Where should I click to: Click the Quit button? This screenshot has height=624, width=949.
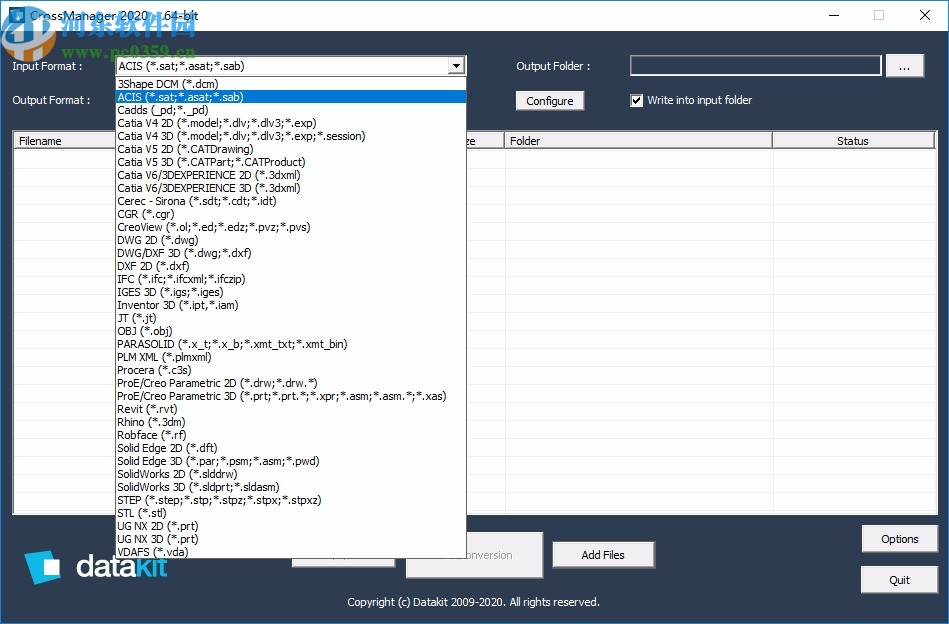coord(899,579)
